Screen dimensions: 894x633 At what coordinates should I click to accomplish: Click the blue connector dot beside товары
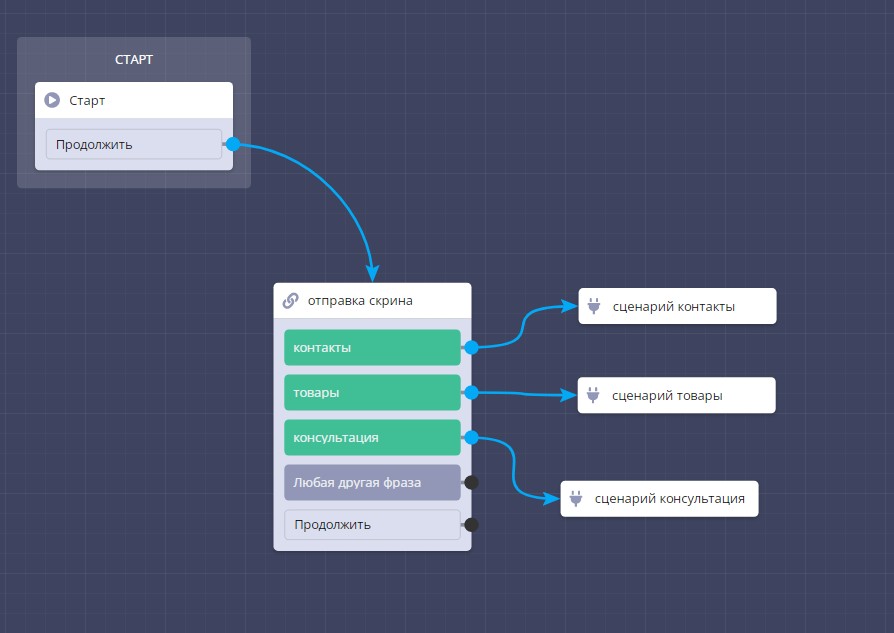[x=471, y=393]
